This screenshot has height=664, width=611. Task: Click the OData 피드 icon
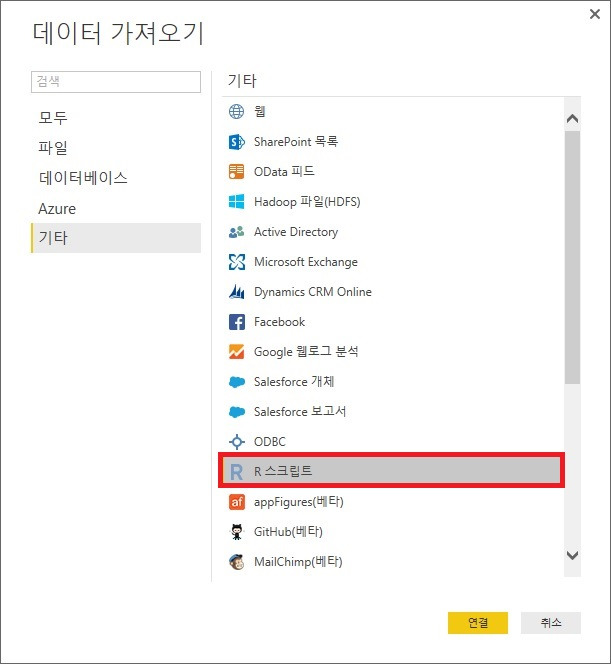(236, 172)
